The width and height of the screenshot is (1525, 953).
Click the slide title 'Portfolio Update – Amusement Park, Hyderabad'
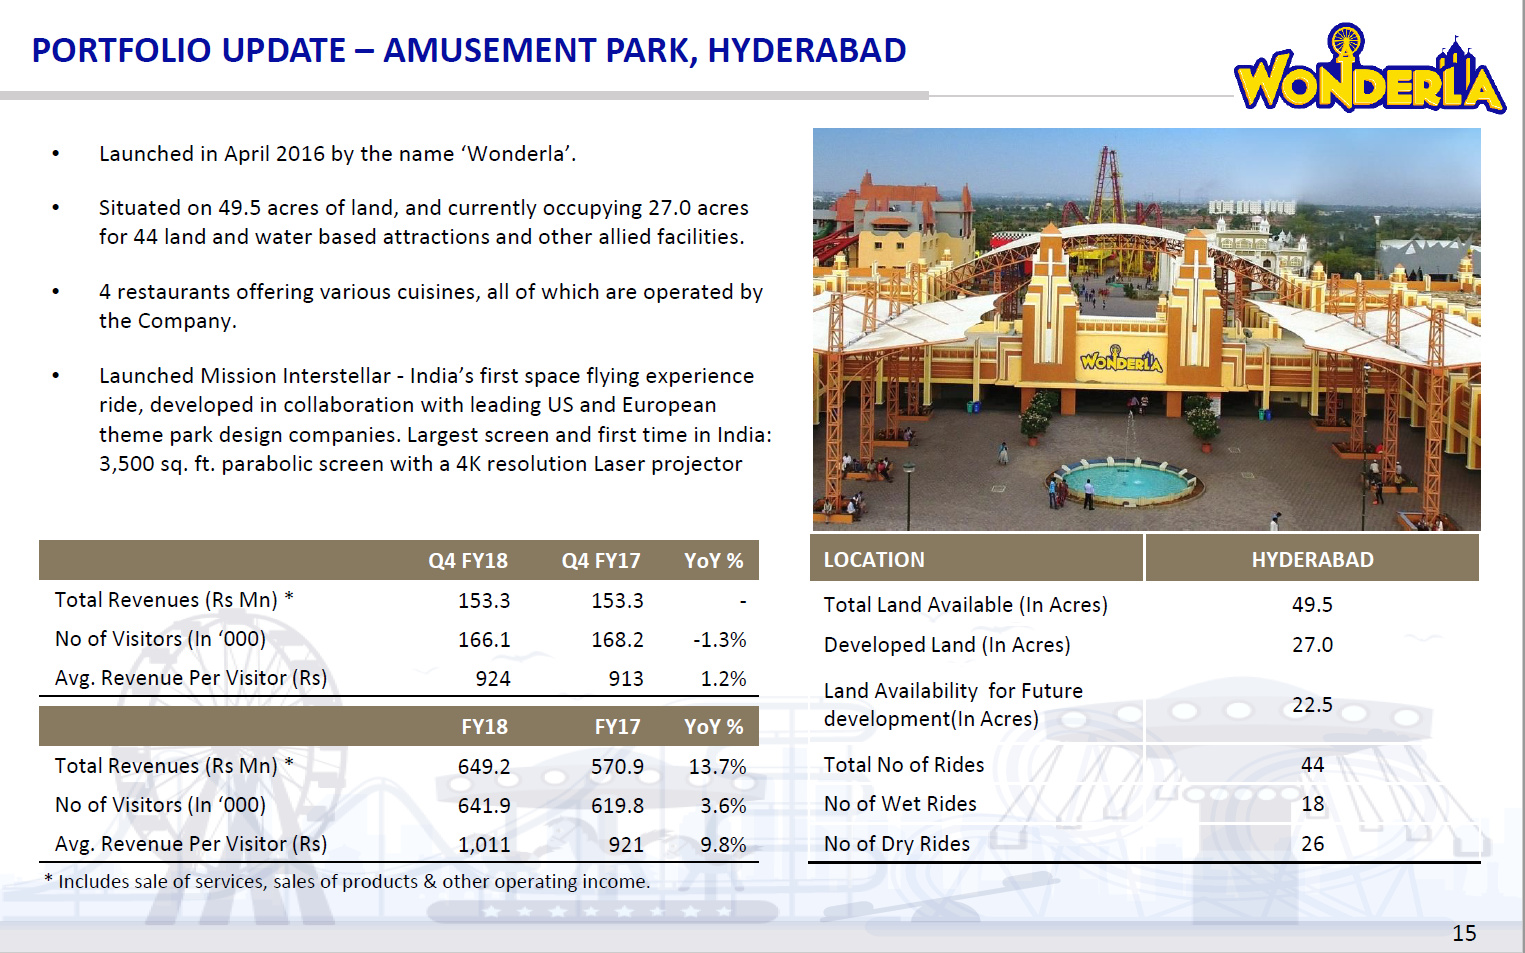point(468,50)
